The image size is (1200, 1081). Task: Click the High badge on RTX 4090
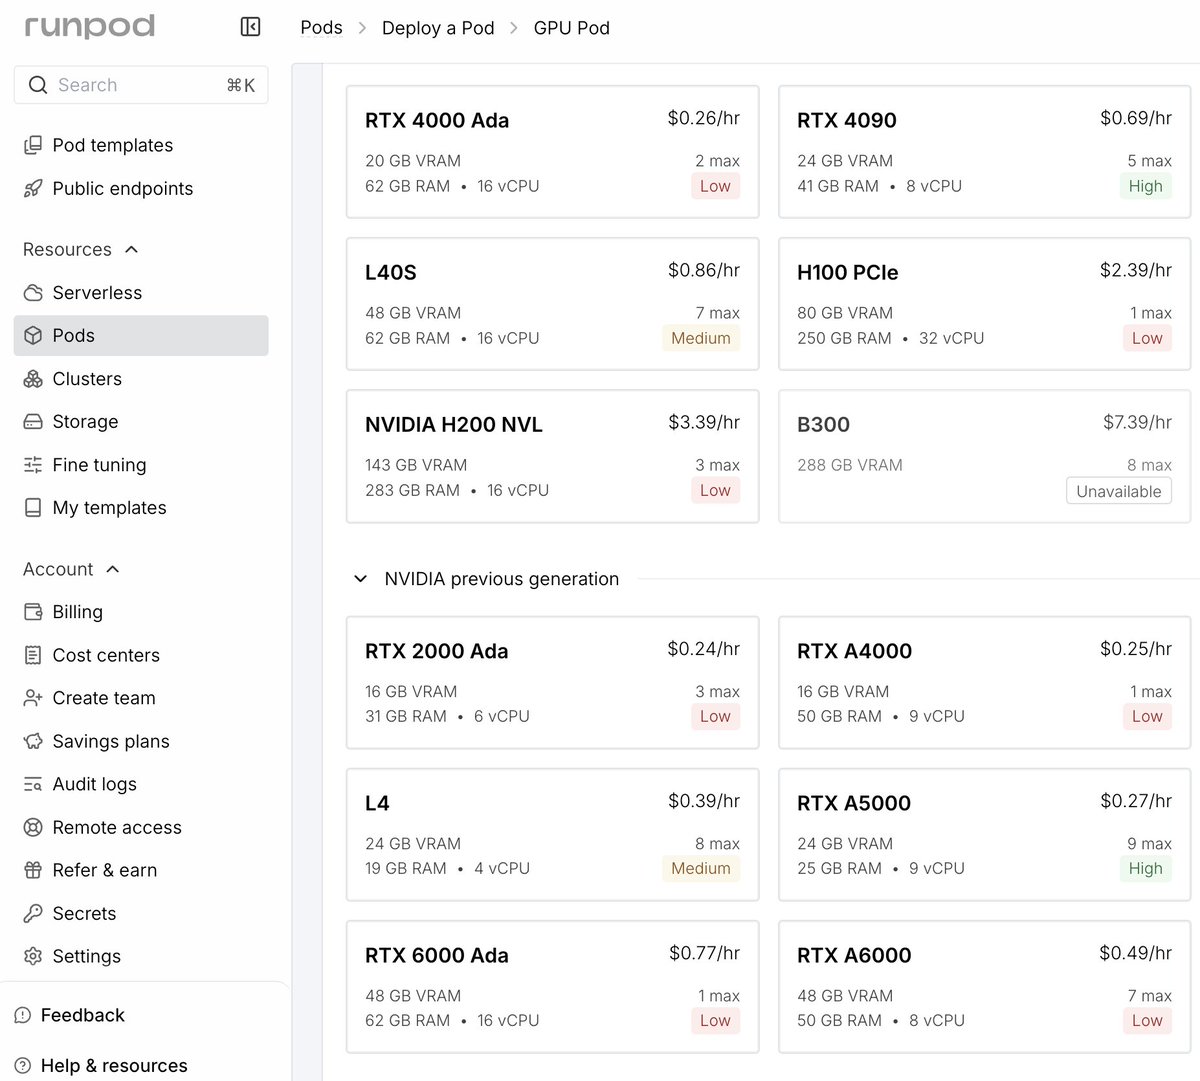pos(1145,186)
